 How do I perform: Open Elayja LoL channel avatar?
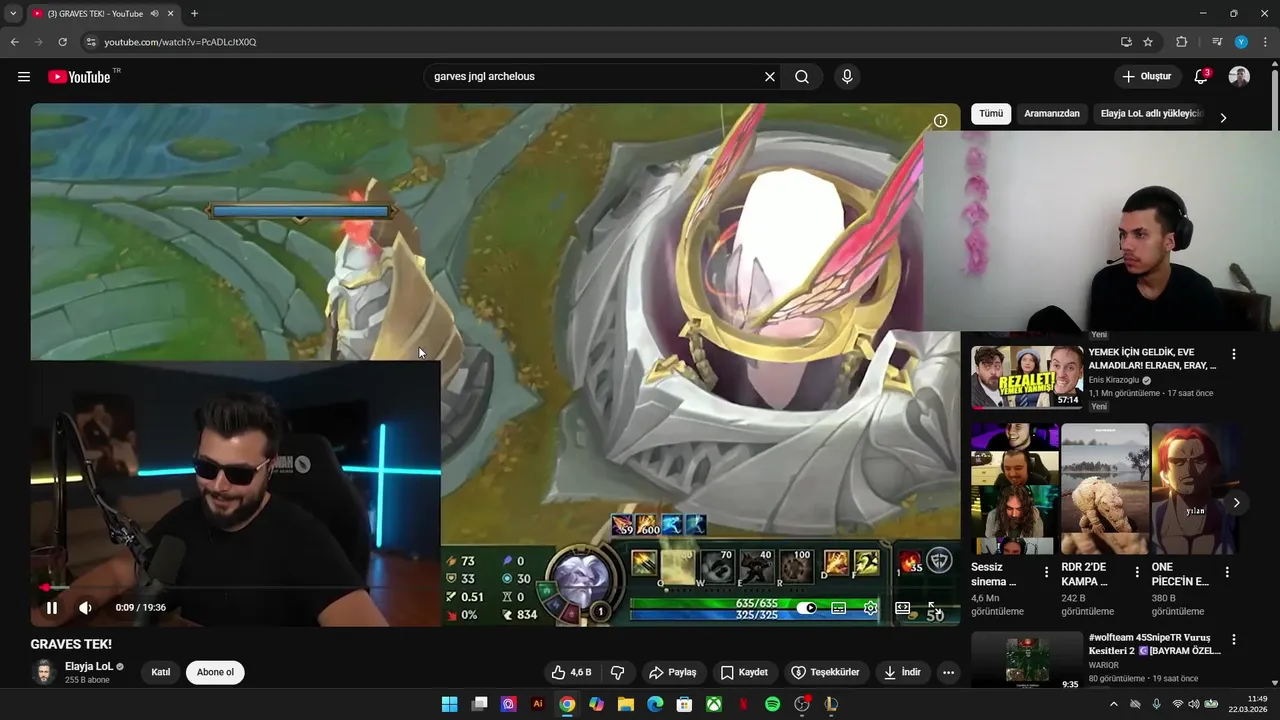pos(44,672)
